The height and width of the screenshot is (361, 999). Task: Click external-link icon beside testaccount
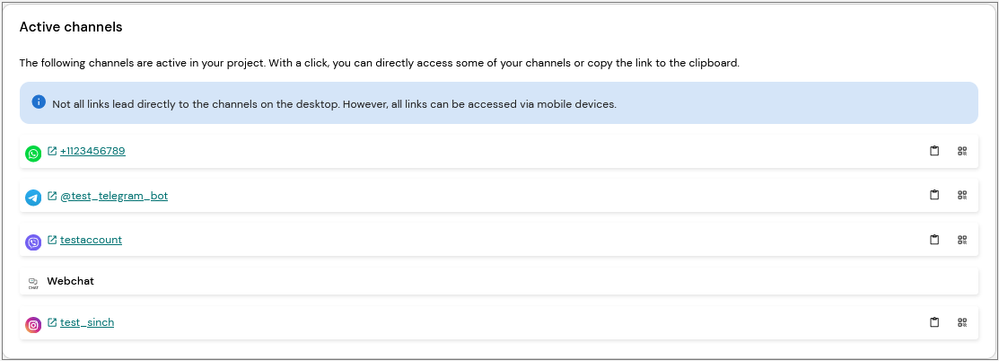point(52,240)
